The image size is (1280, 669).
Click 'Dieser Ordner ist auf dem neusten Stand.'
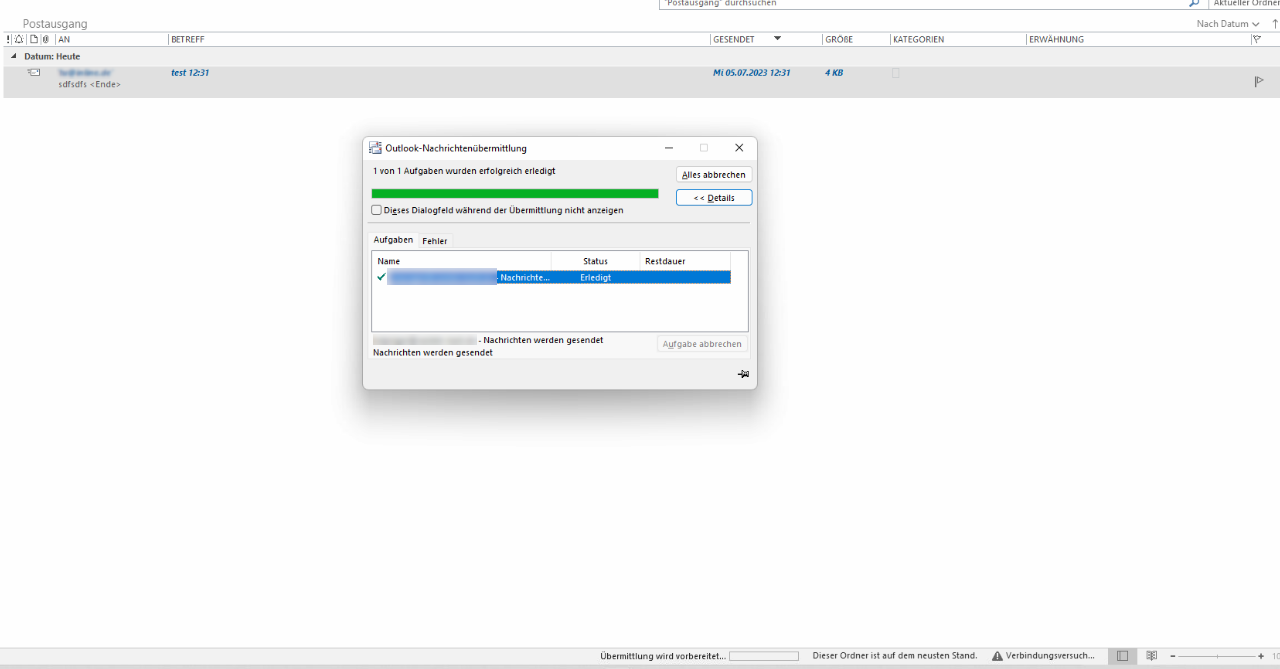click(895, 656)
